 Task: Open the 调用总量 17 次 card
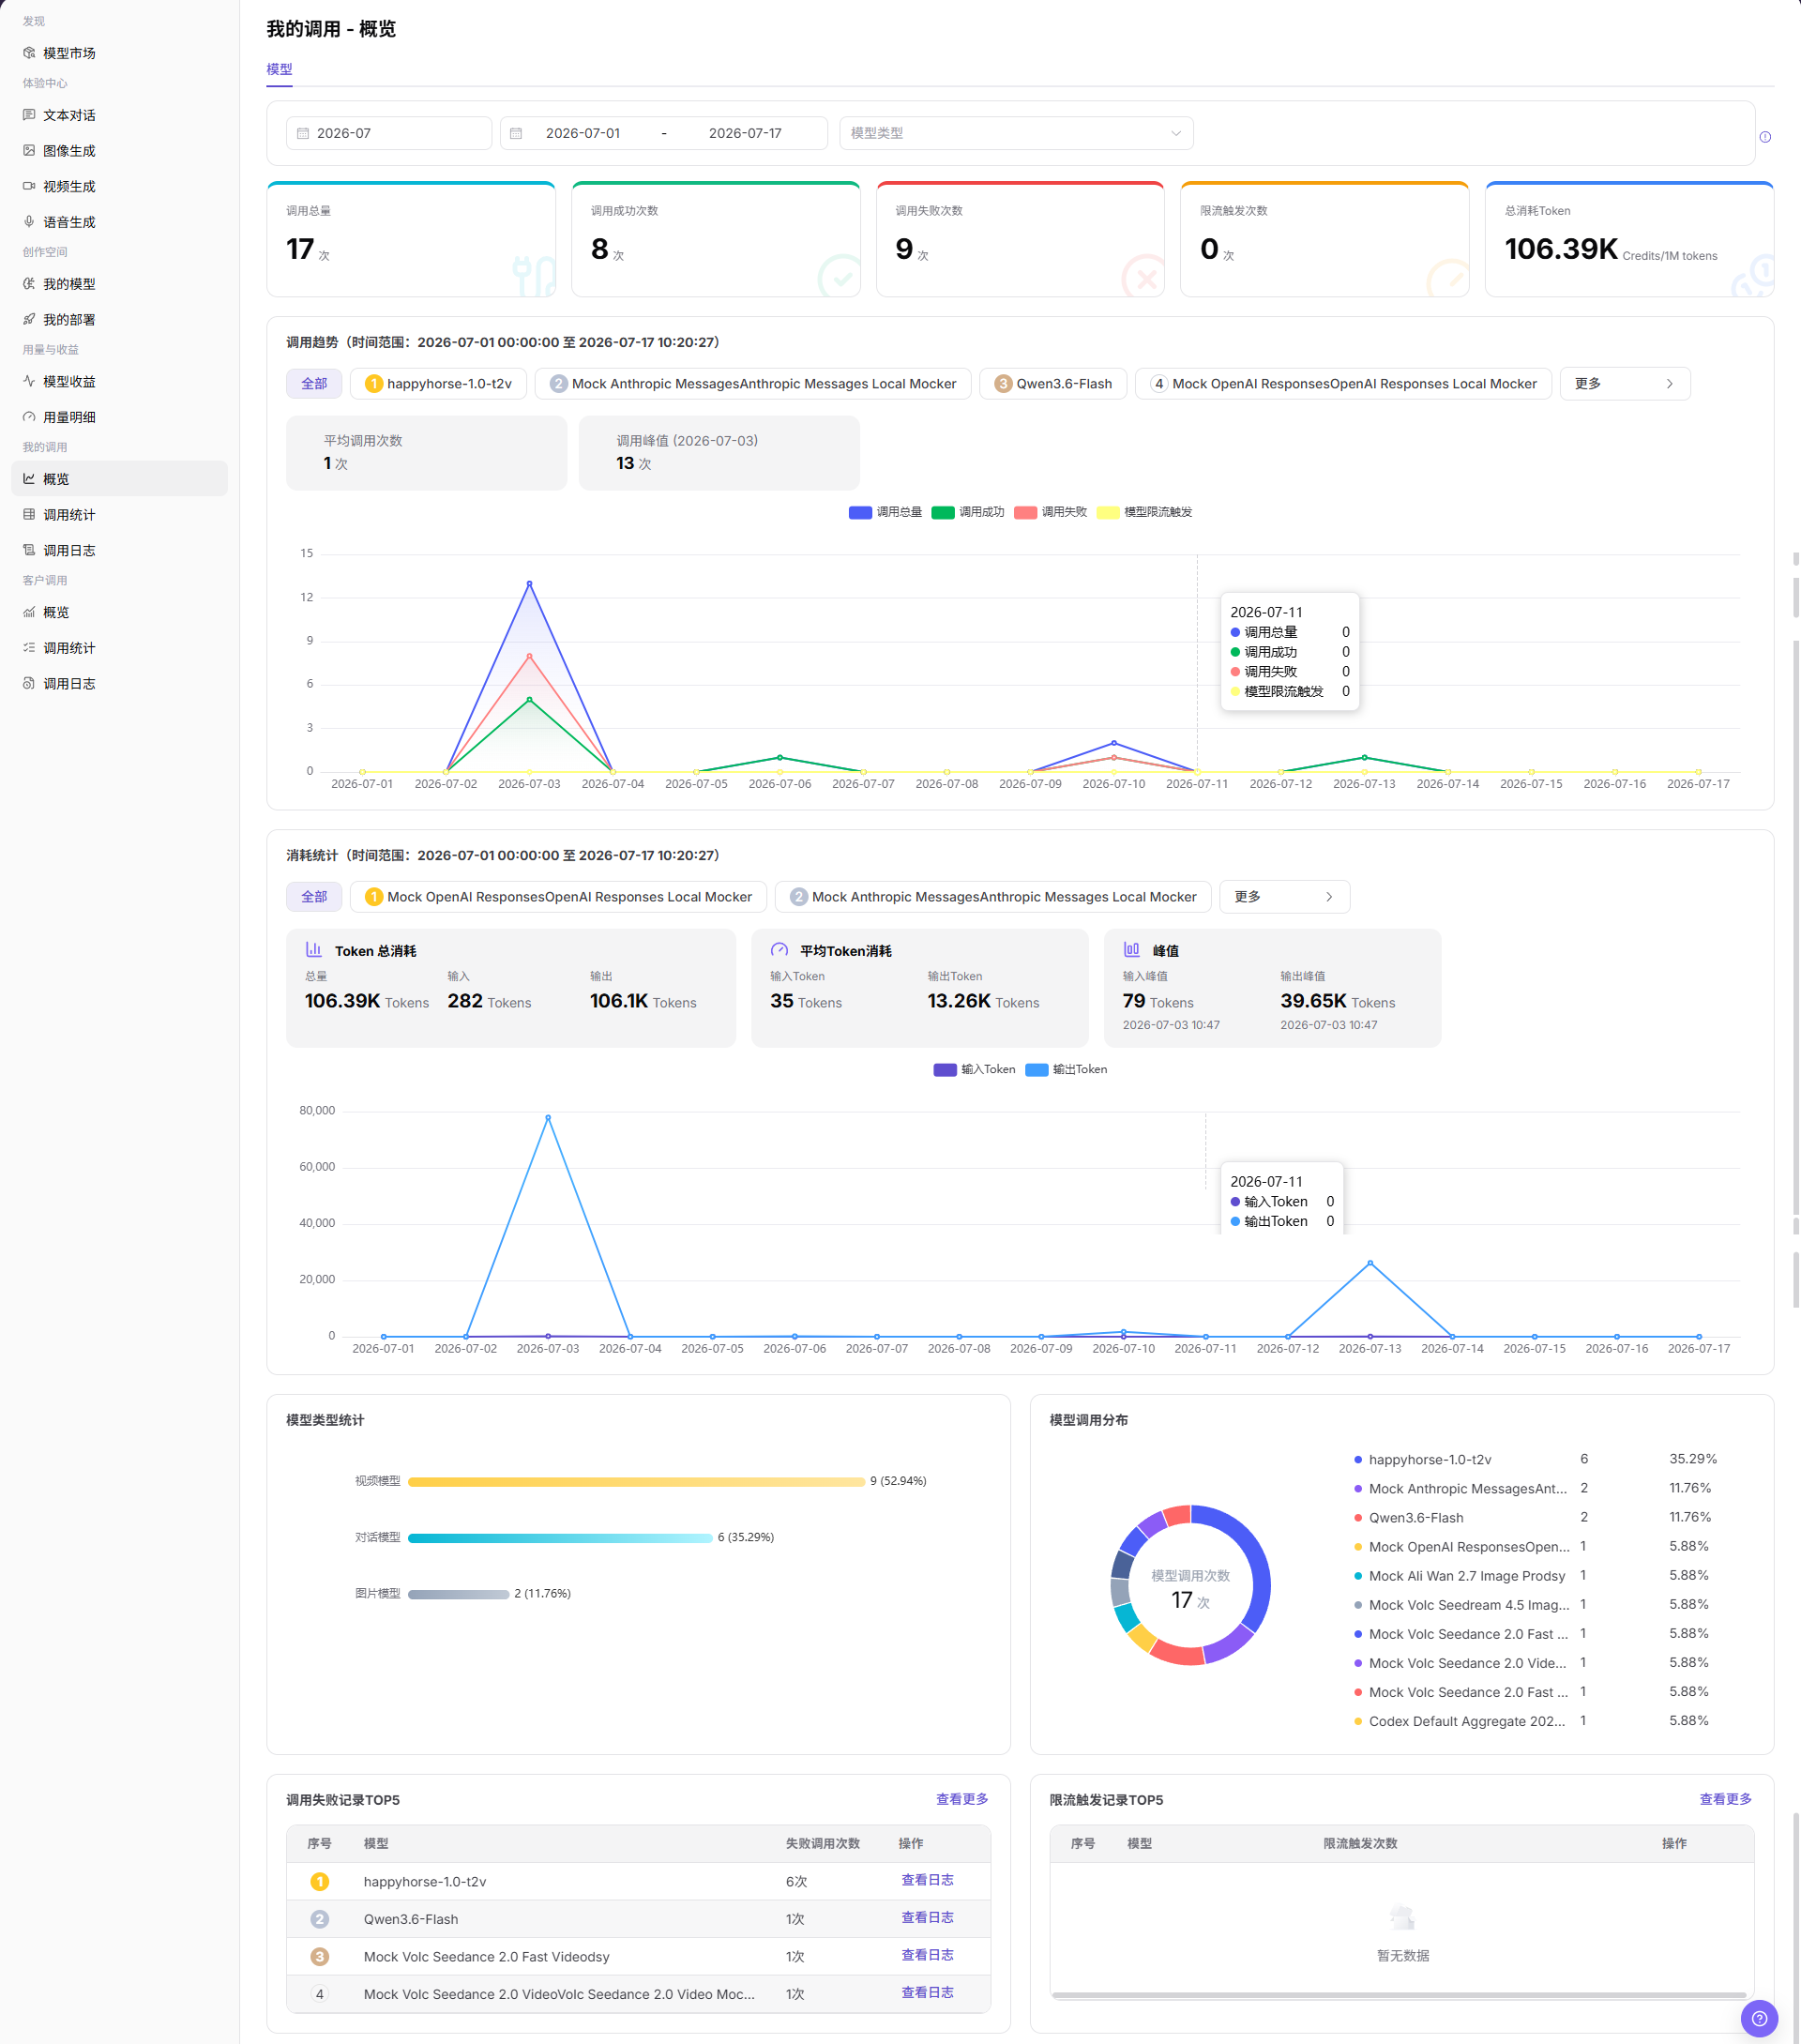click(411, 239)
